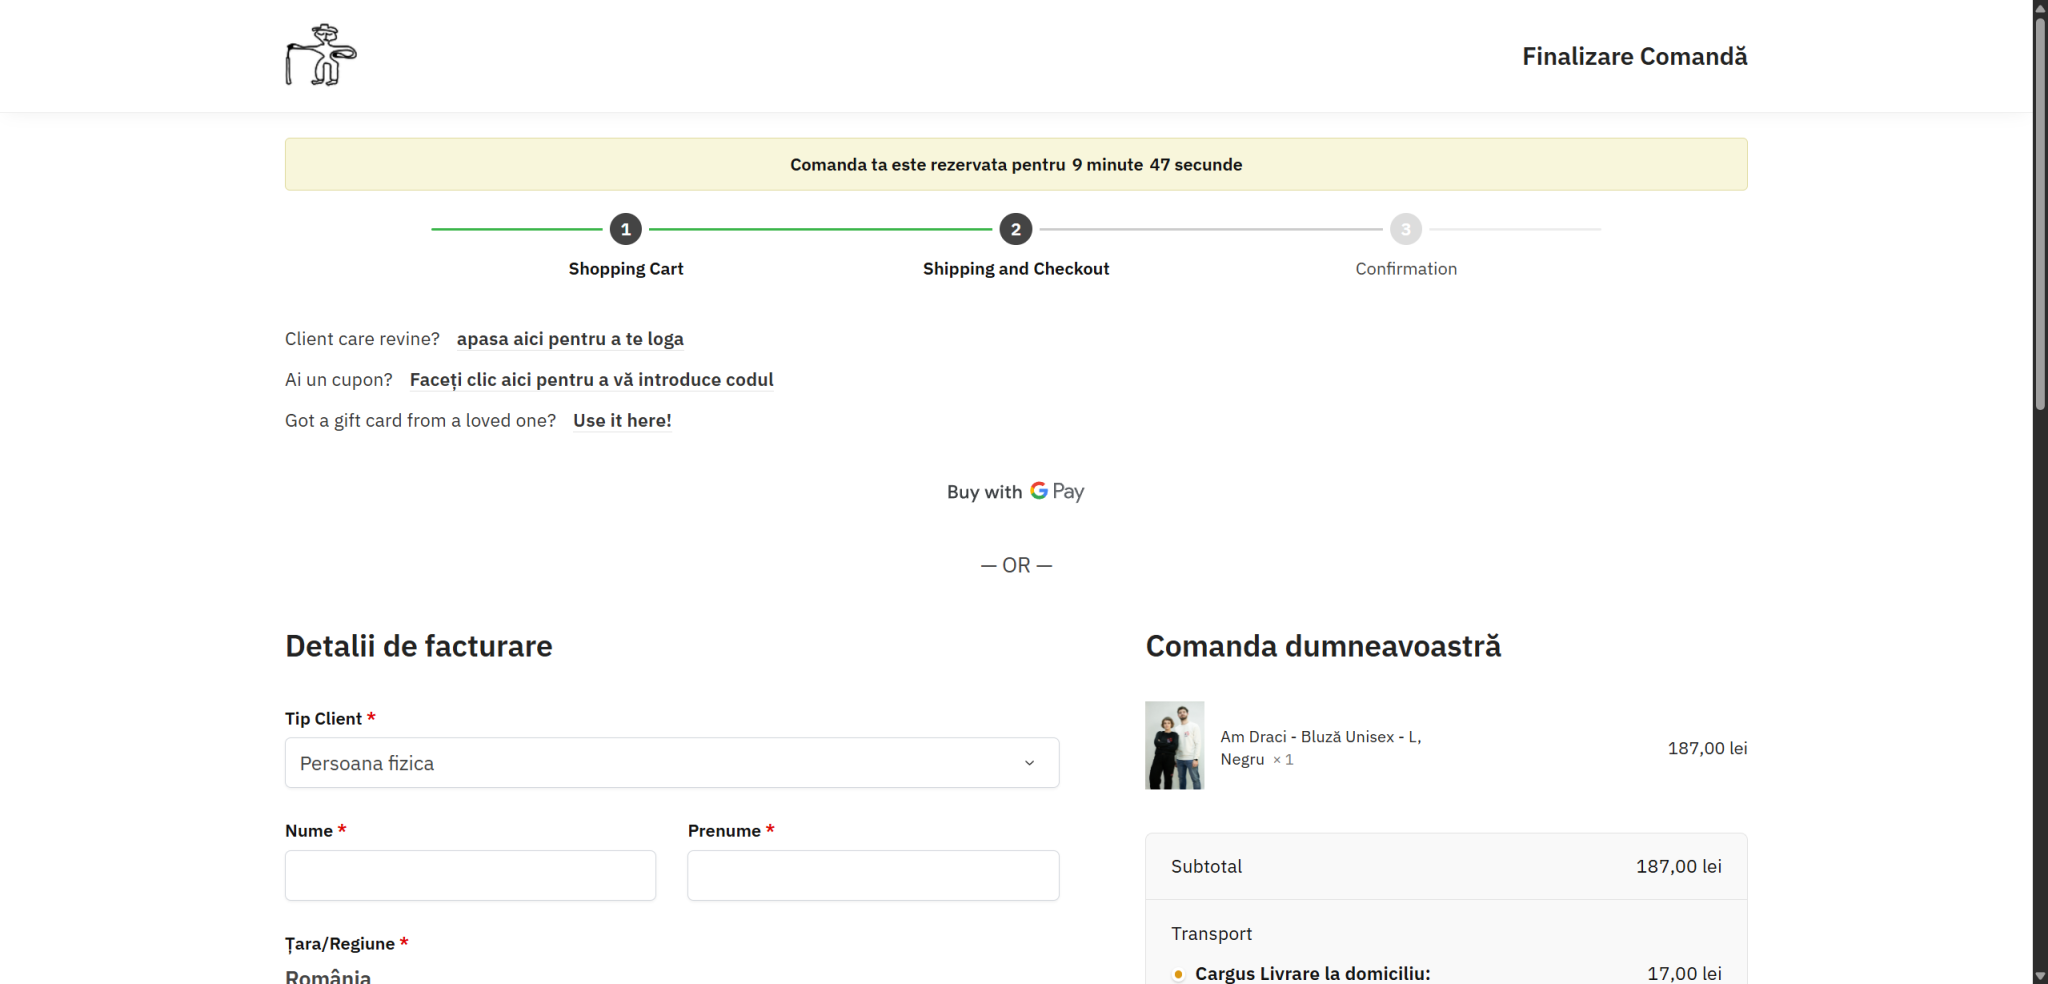Image resolution: width=2048 pixels, height=984 pixels.
Task: Click the step 1 circle icon
Action: coord(626,229)
